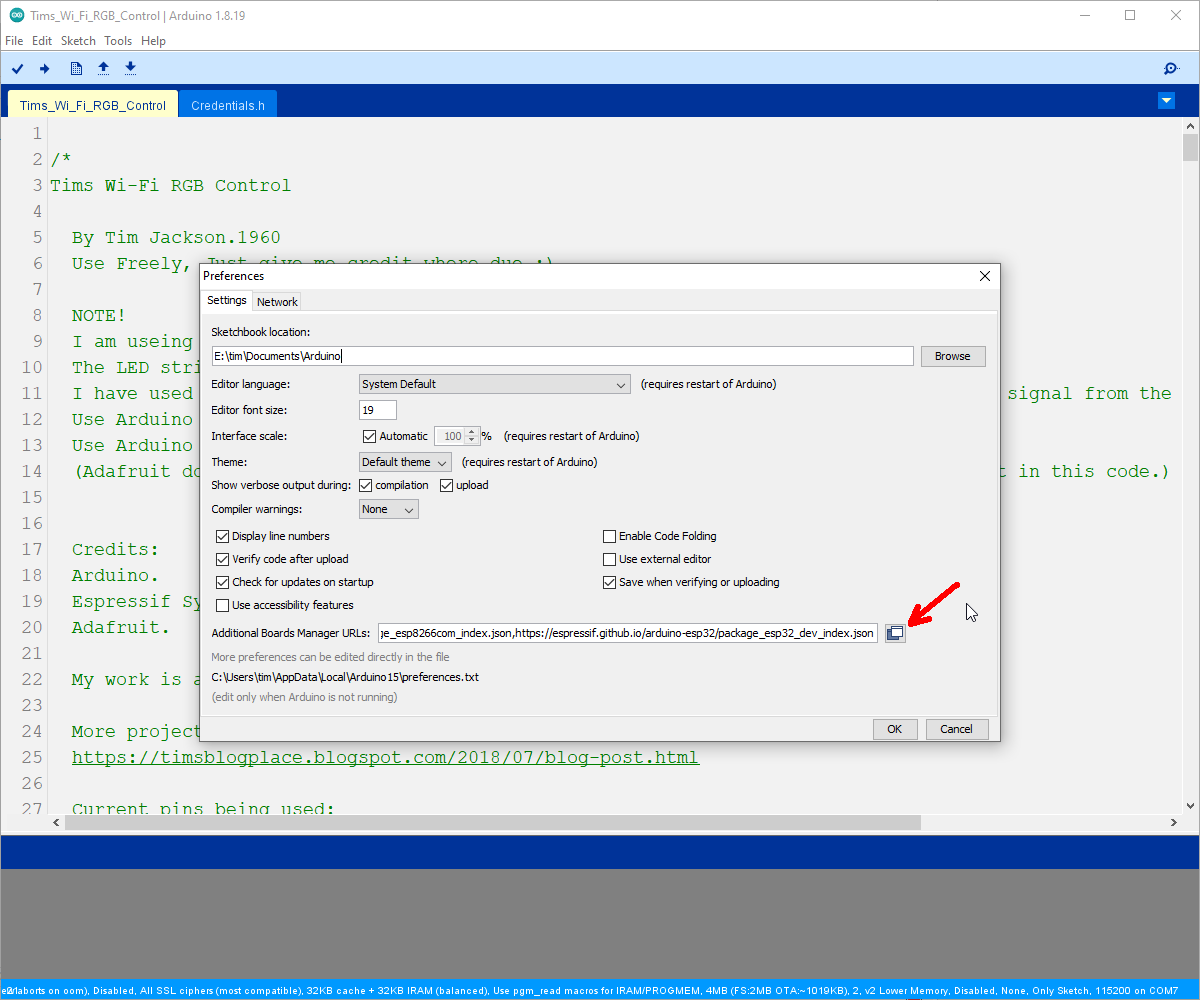Click the board info status bar text

(x=590, y=990)
